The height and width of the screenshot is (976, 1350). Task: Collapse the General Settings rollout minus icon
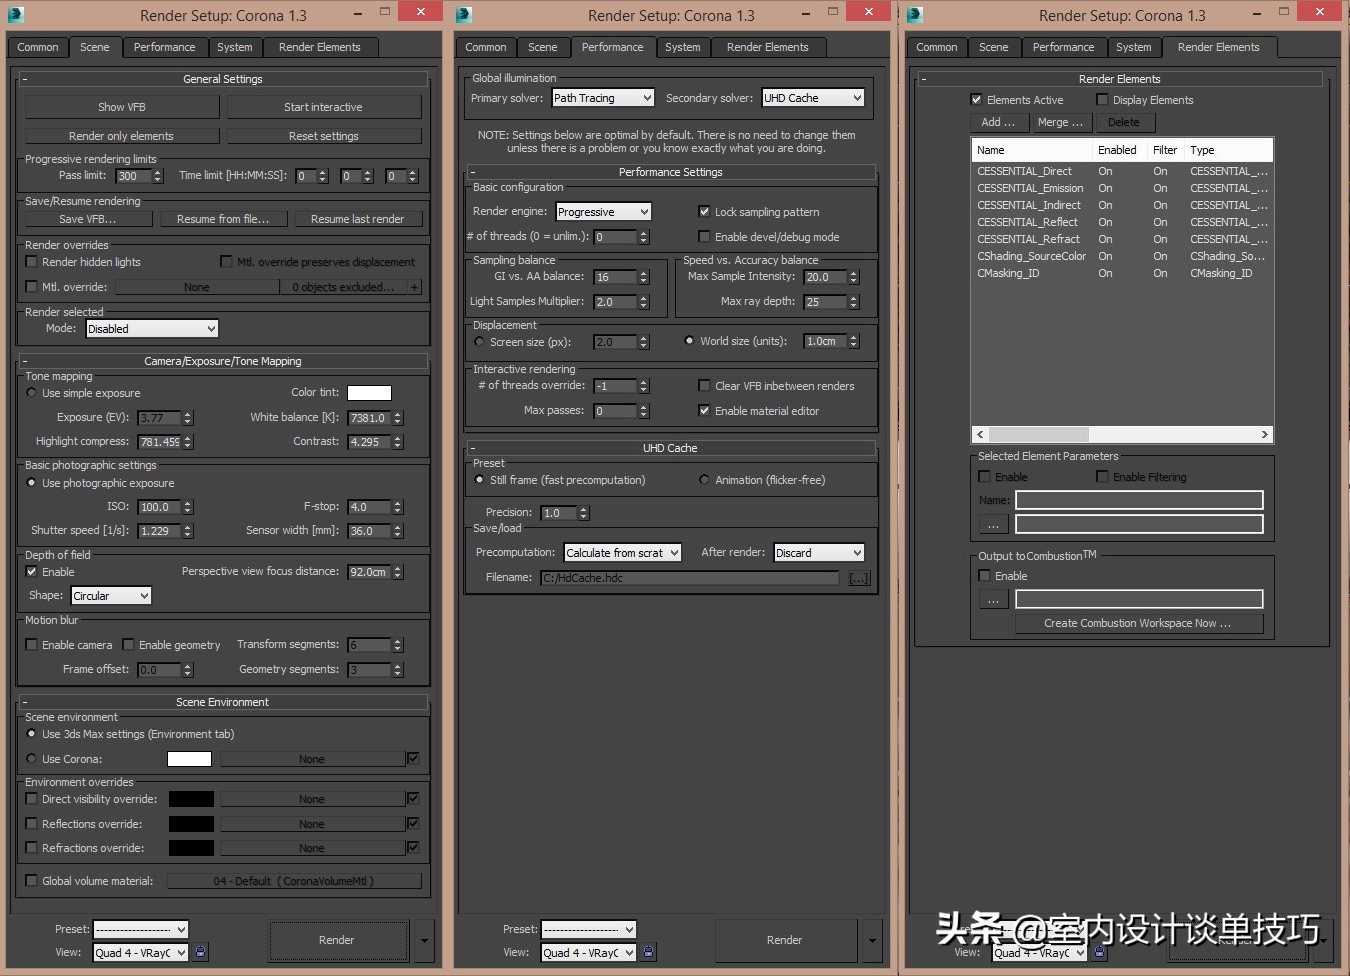(x=25, y=79)
